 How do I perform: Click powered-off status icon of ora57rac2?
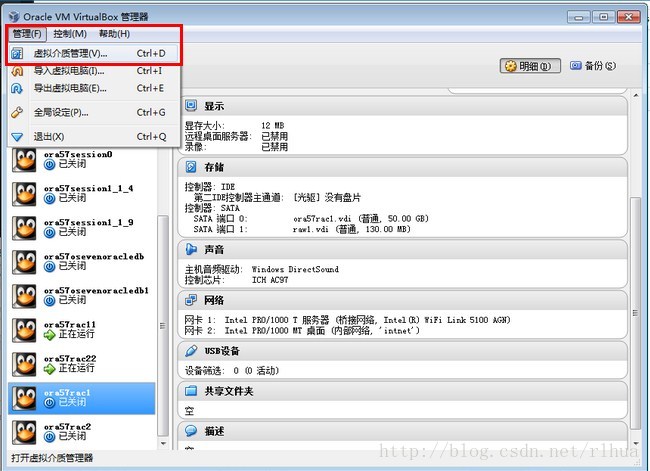pyautogui.click(x=49, y=437)
